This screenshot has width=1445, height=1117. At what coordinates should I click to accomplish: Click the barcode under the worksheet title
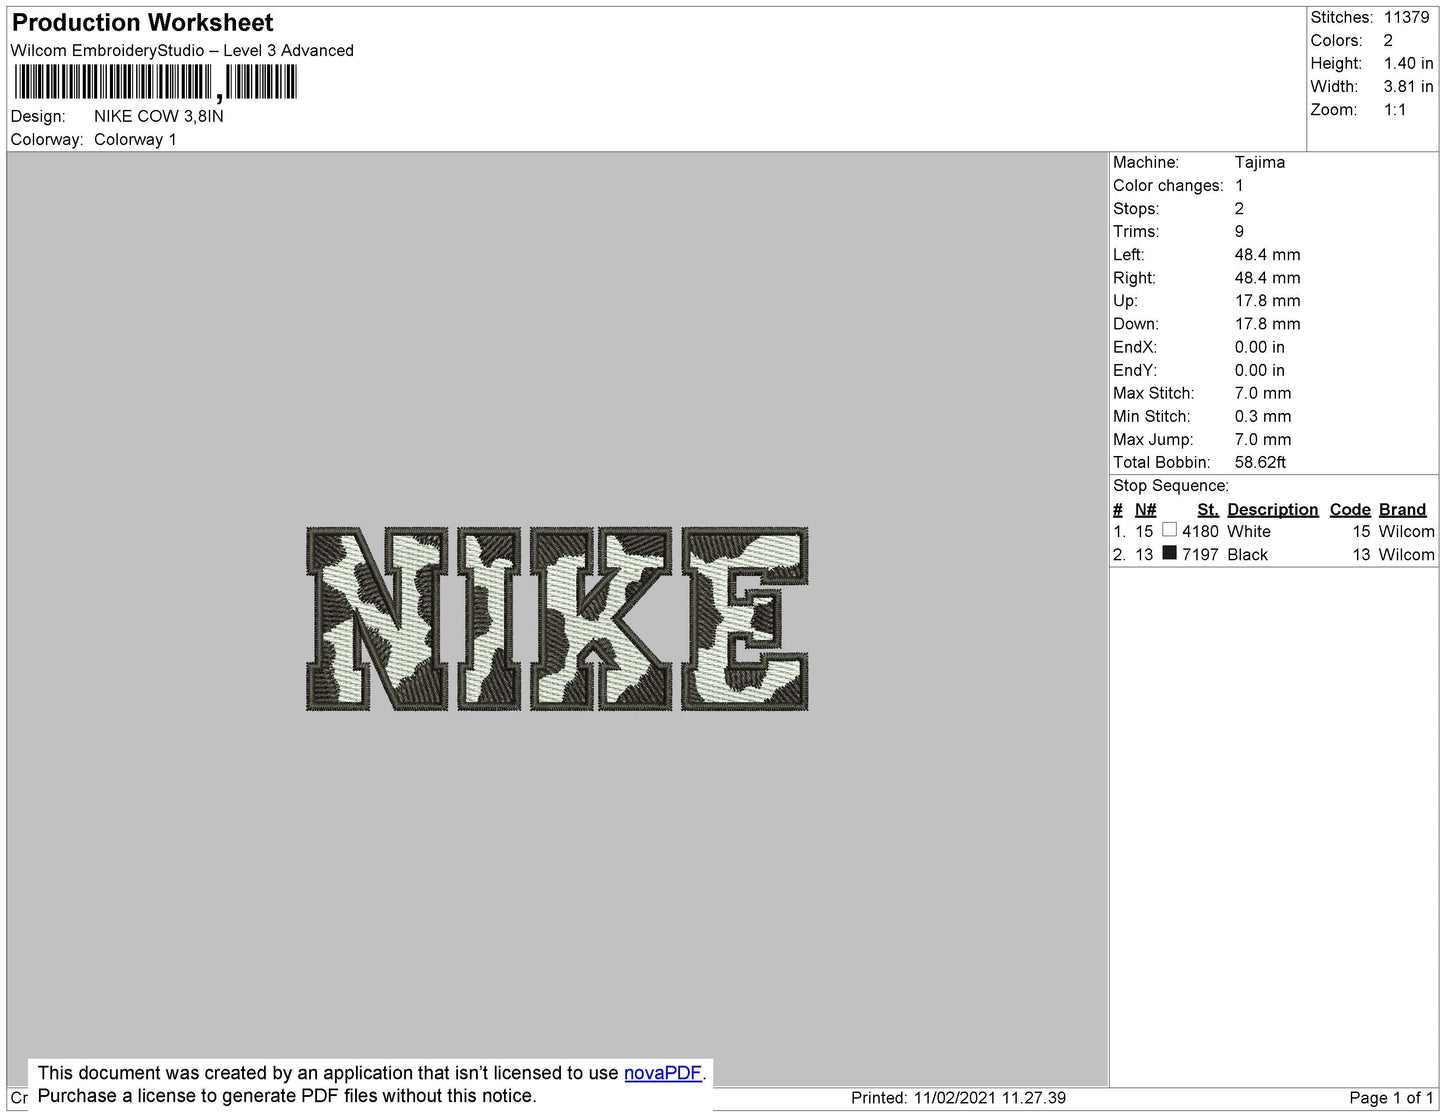click(x=156, y=83)
